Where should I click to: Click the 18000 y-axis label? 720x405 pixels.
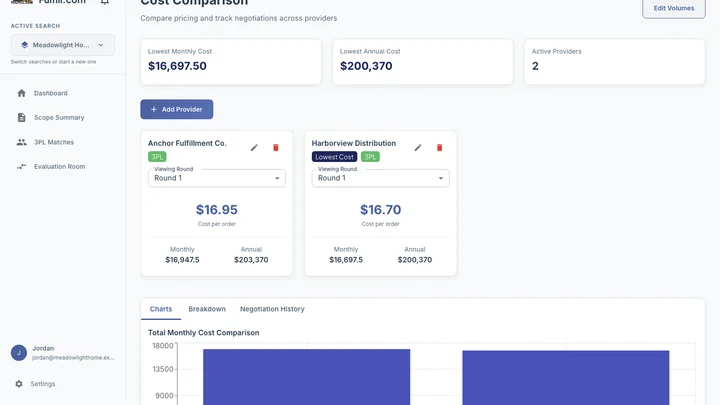(163, 346)
